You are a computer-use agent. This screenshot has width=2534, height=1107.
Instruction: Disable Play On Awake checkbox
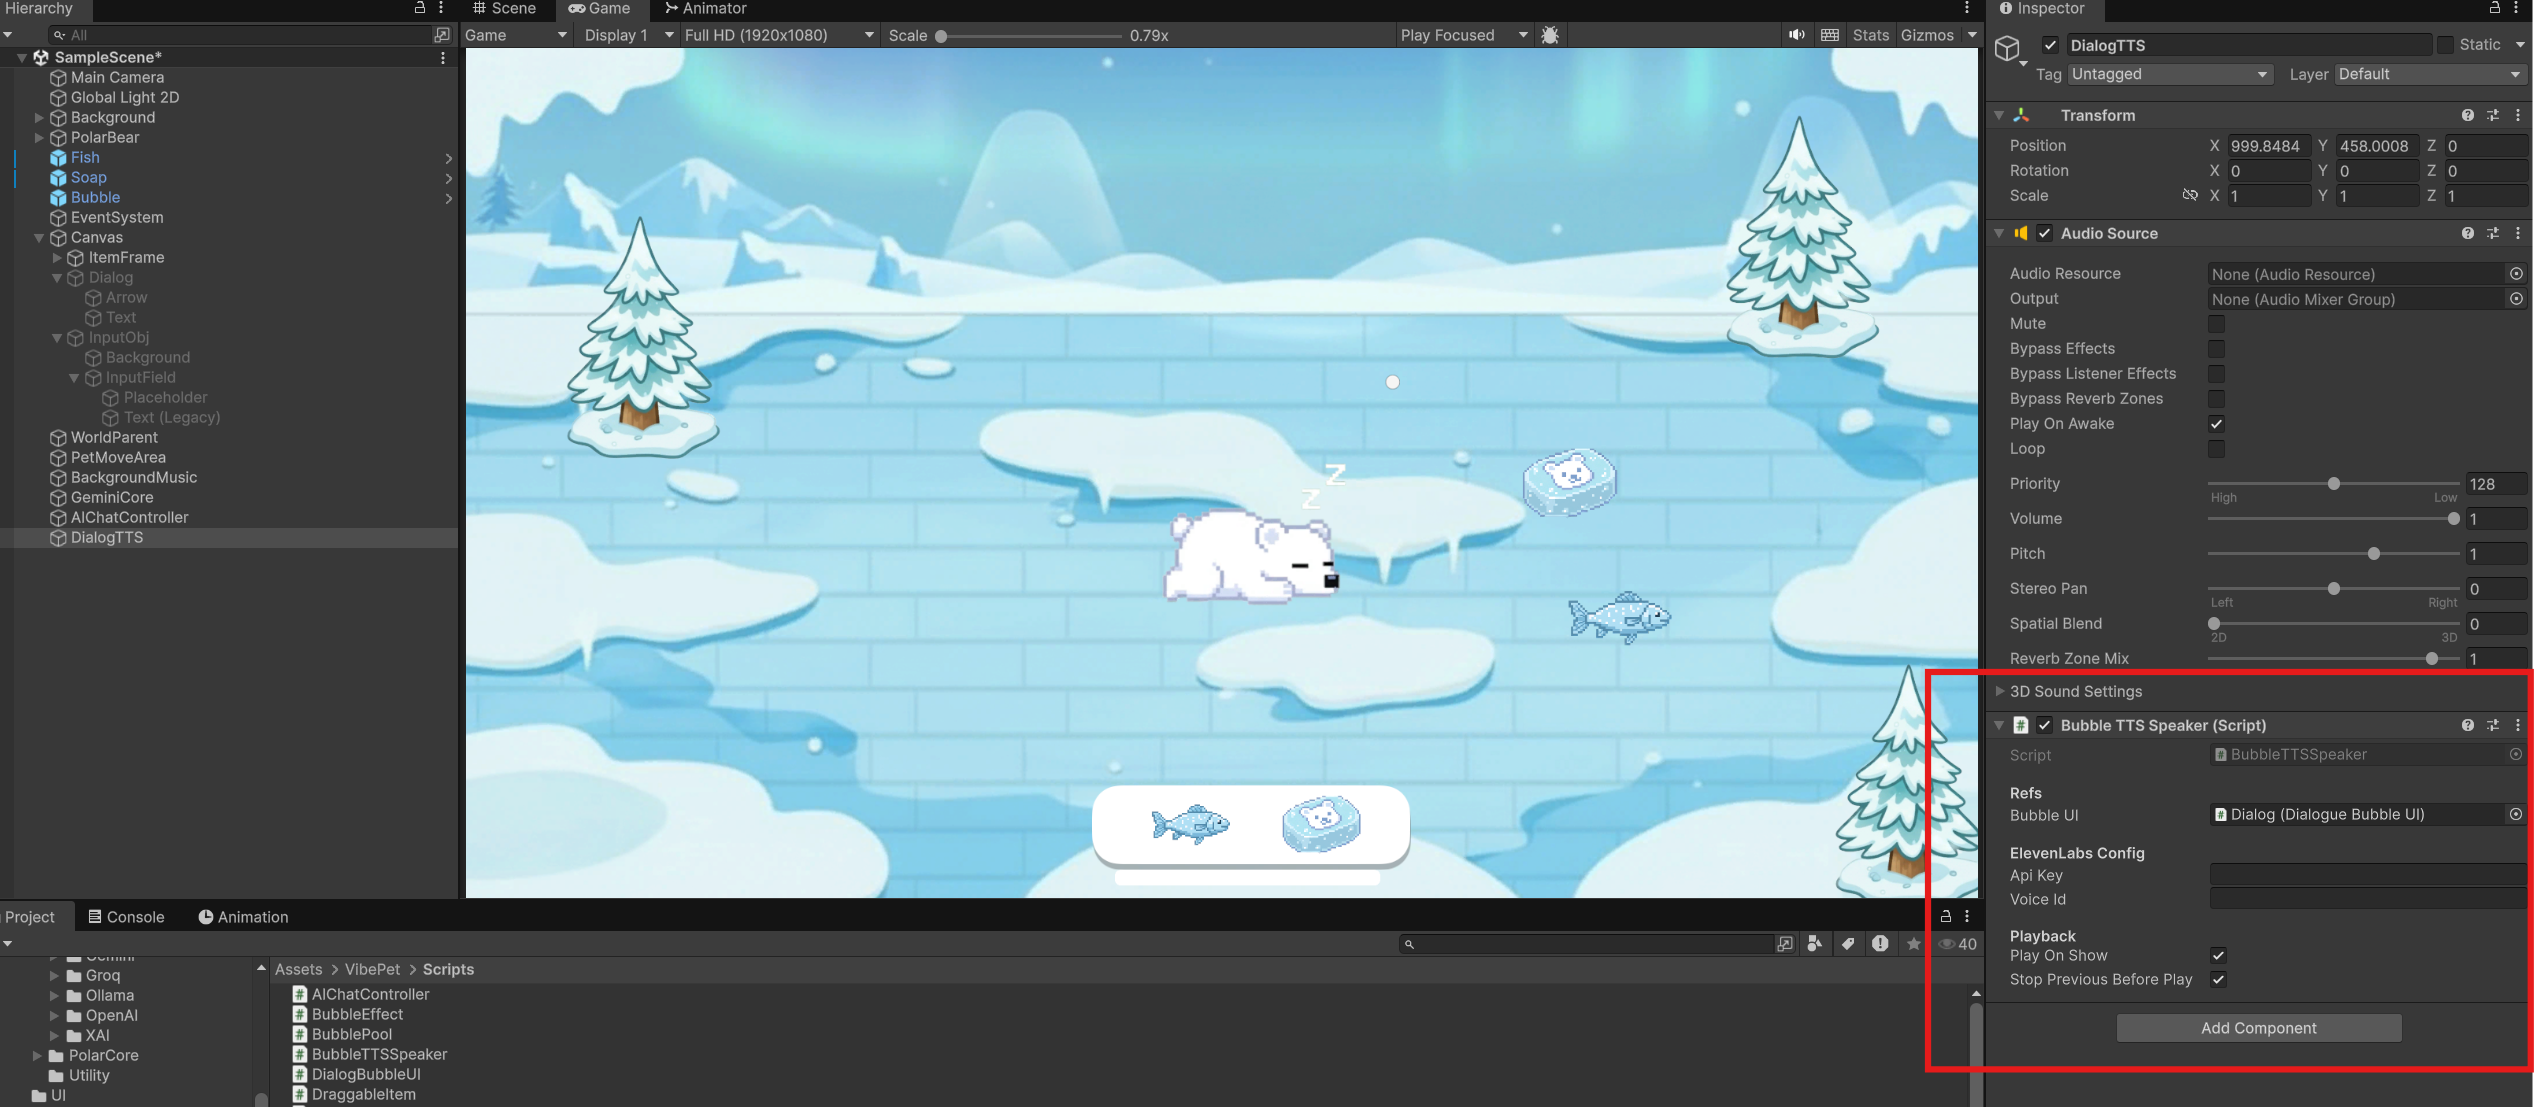coord(2217,424)
